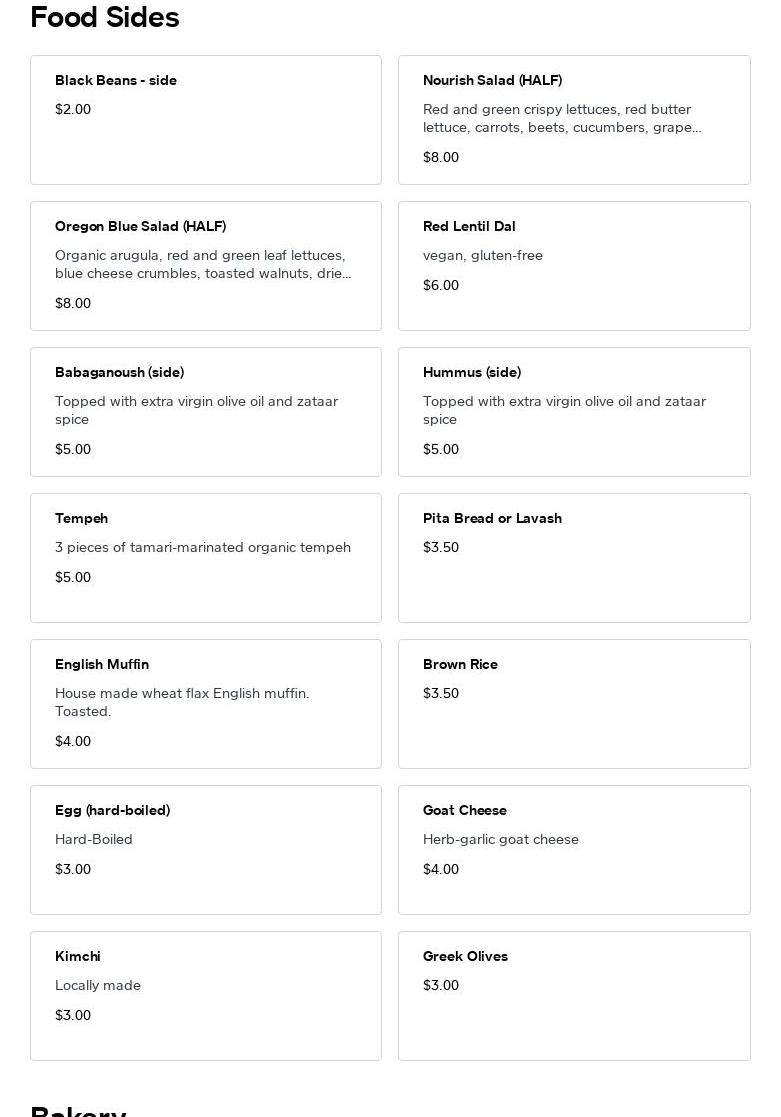781x1117 pixels.
Task: Click the $3.50 price under Brown Rice
Action: pos(441,693)
